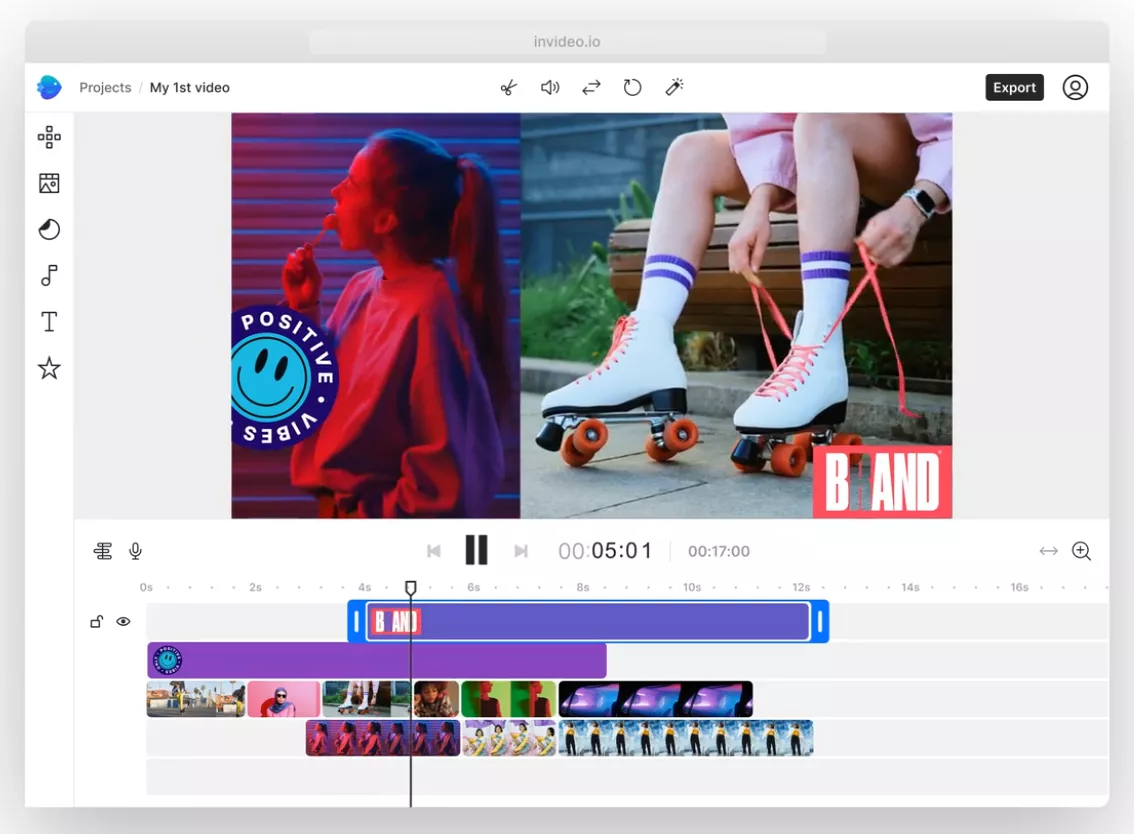Click the timeline layers align icon
The height and width of the screenshot is (834, 1134).
tap(103, 551)
